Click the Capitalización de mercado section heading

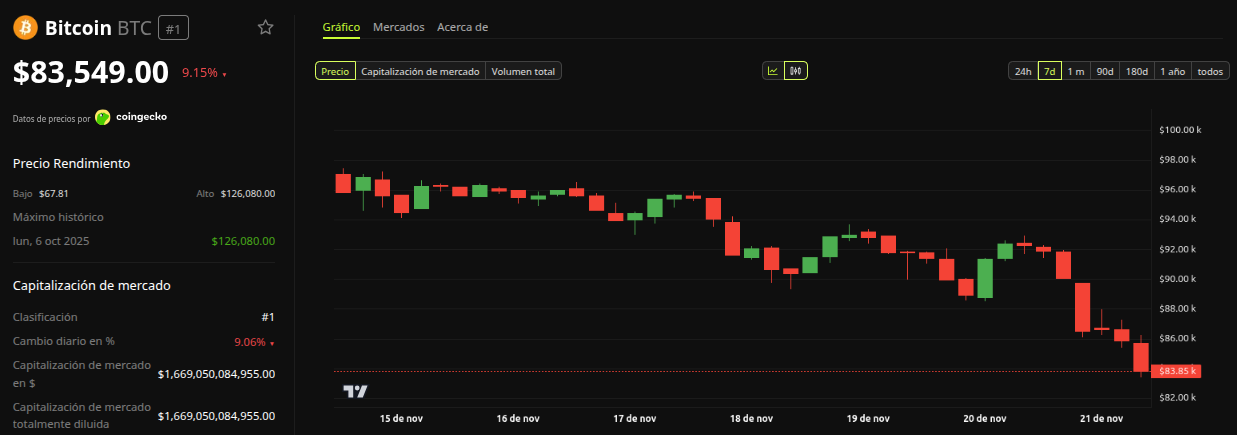pos(91,285)
